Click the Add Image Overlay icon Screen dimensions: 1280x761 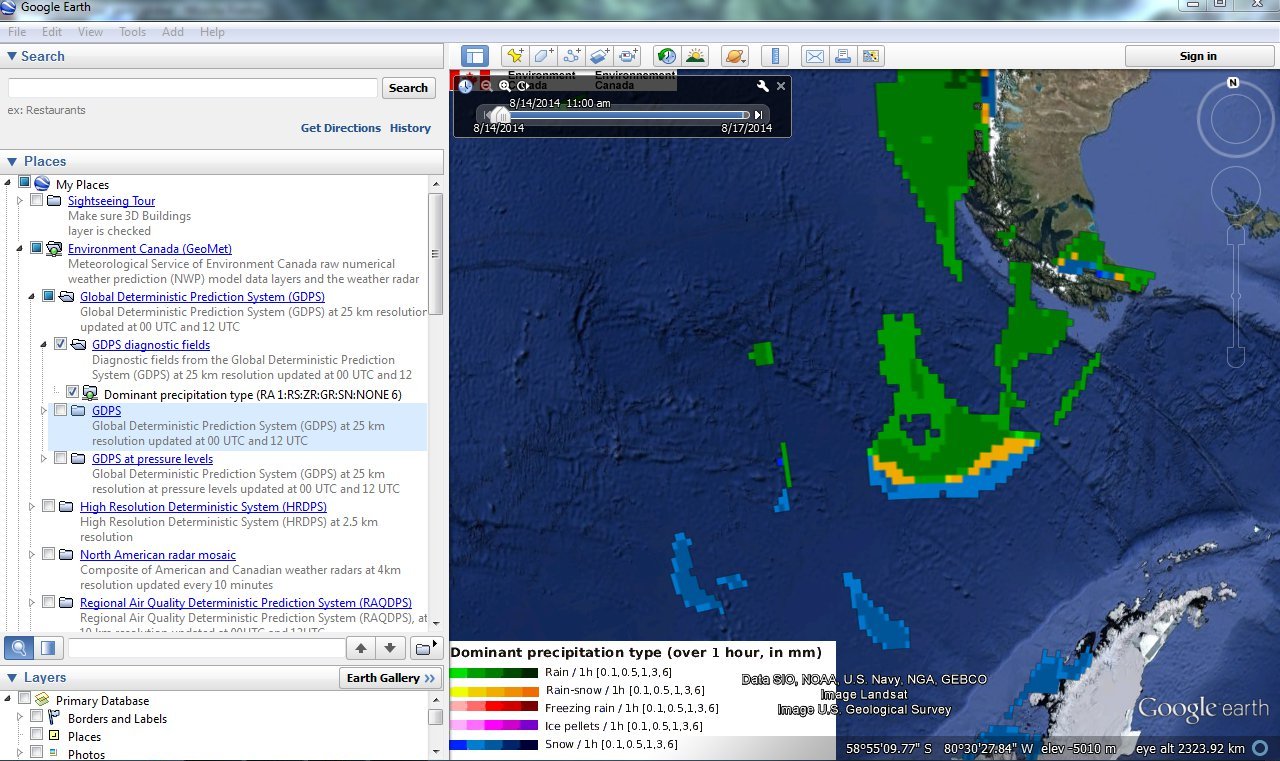[600, 56]
